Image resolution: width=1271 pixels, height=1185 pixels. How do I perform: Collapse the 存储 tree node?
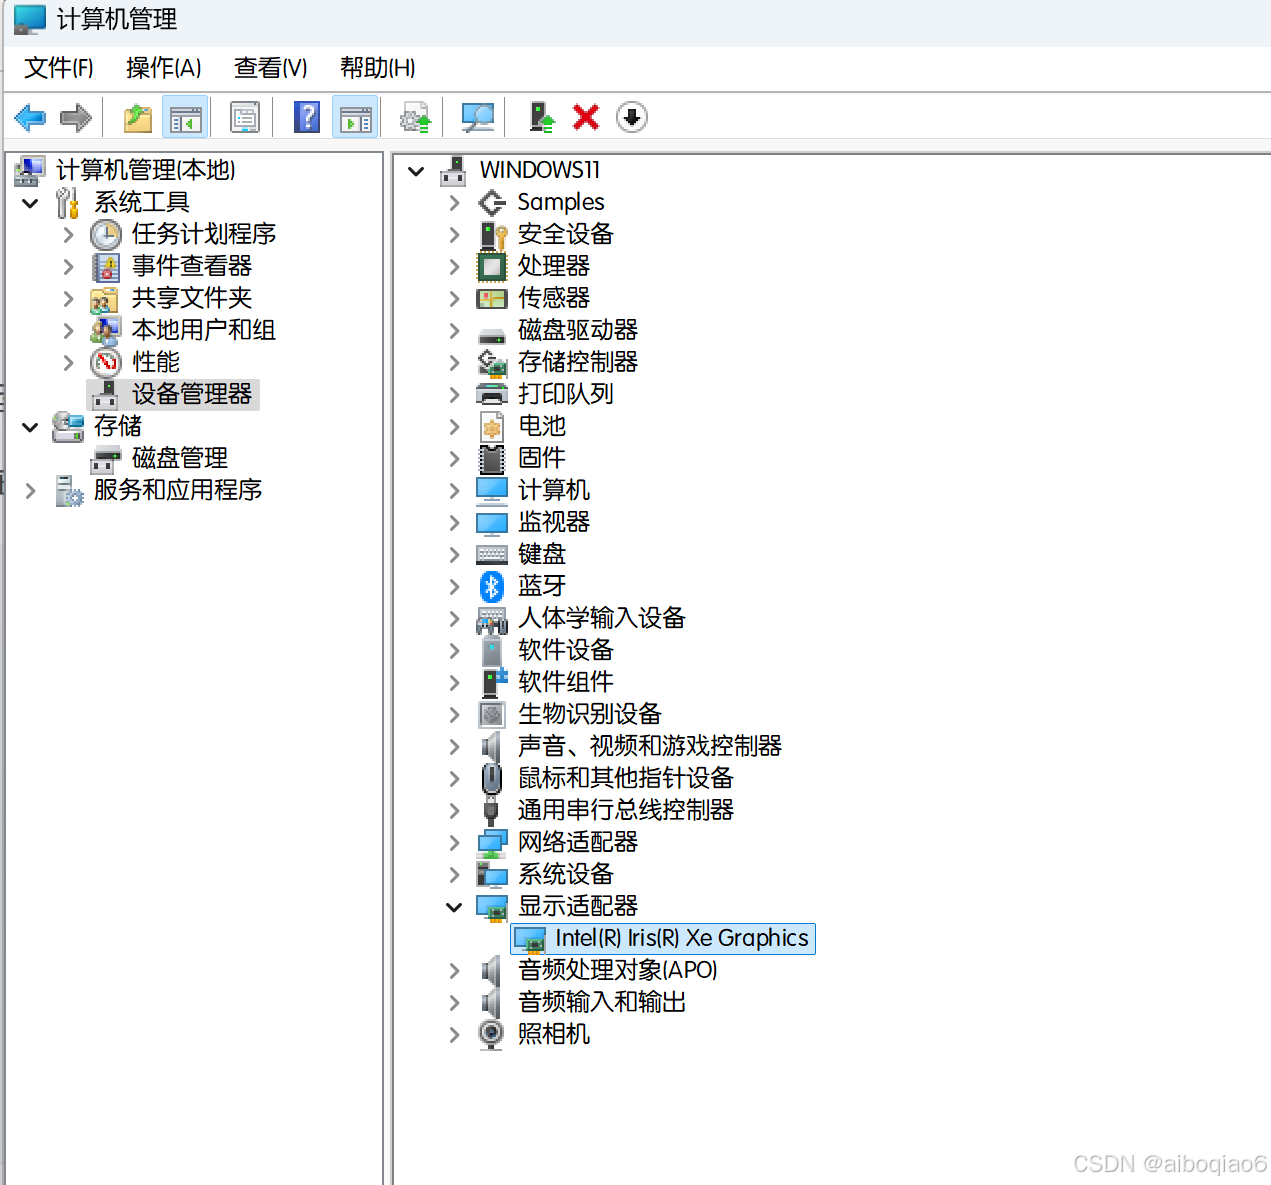30,427
